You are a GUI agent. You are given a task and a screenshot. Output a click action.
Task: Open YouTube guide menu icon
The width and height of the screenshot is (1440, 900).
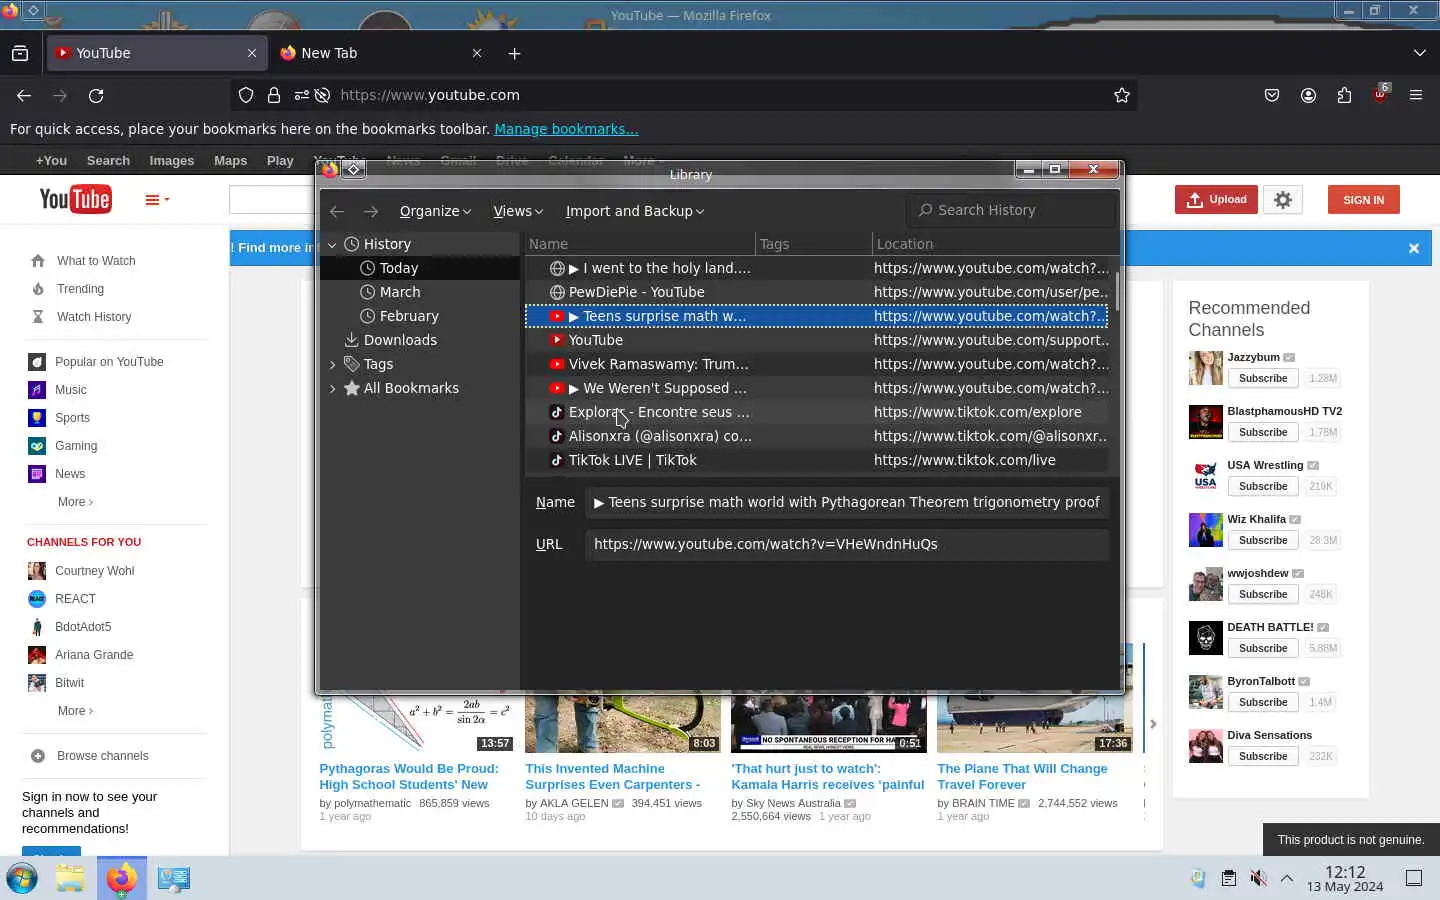pos(157,200)
